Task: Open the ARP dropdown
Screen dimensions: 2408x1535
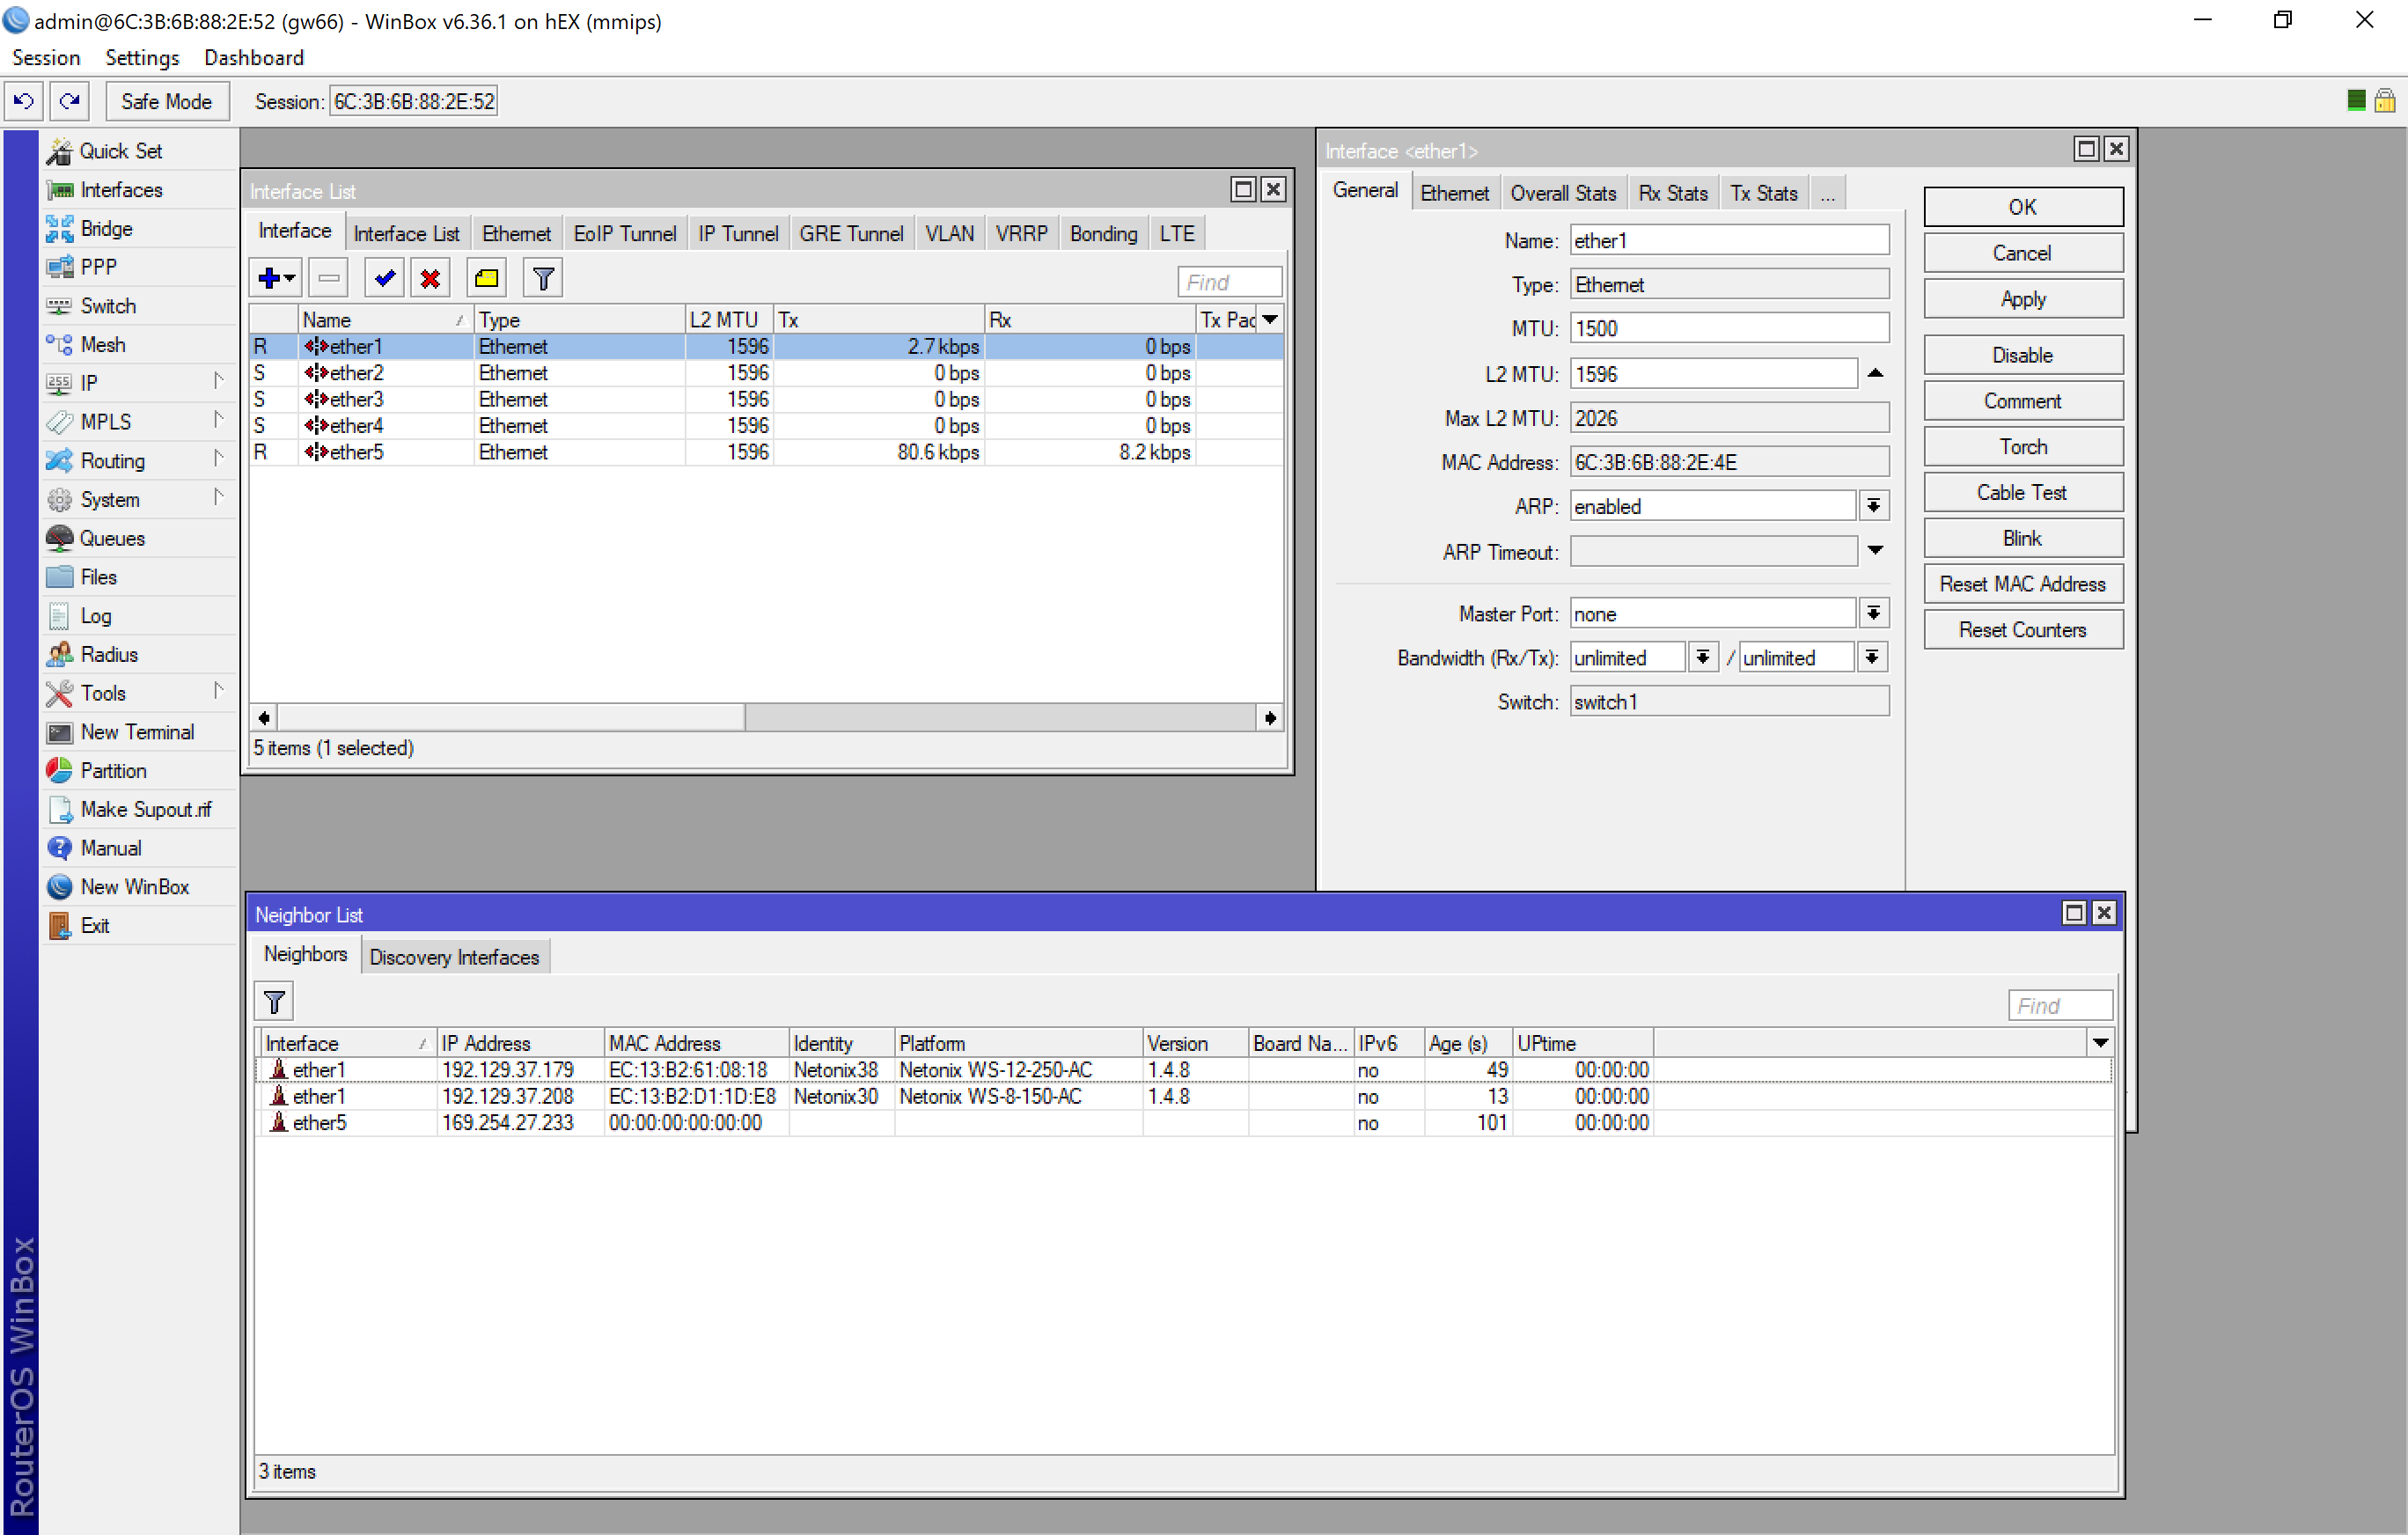Action: tap(1873, 506)
